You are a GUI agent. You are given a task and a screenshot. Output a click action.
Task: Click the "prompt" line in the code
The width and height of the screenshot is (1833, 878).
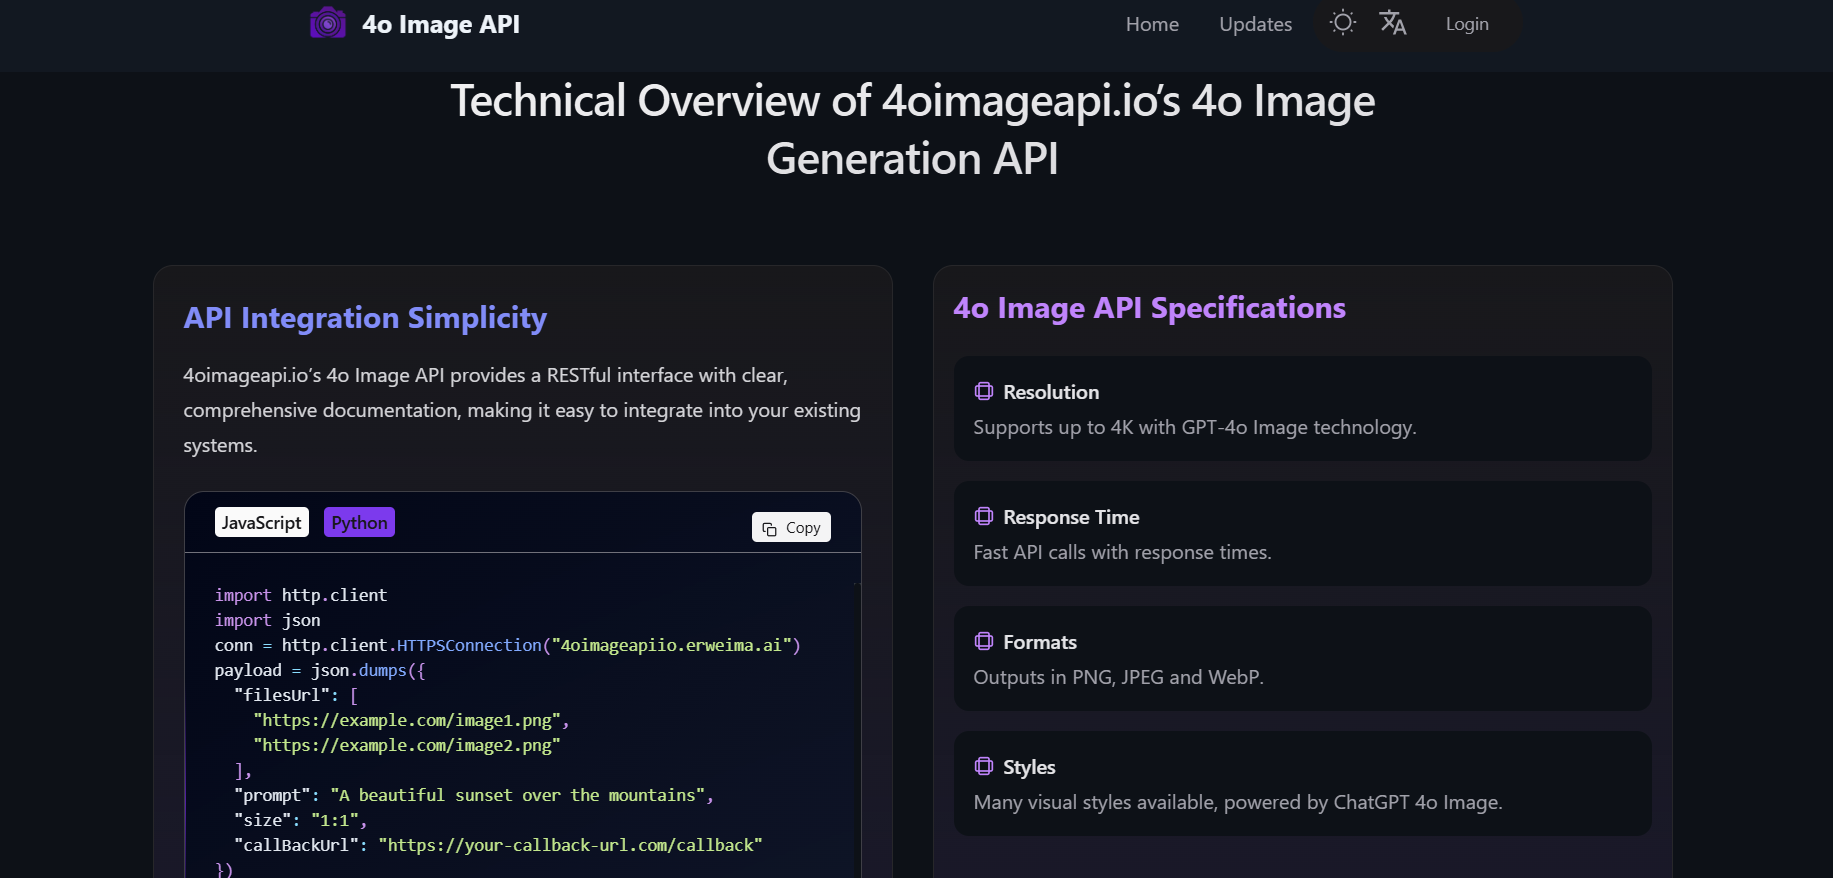pyautogui.click(x=474, y=795)
